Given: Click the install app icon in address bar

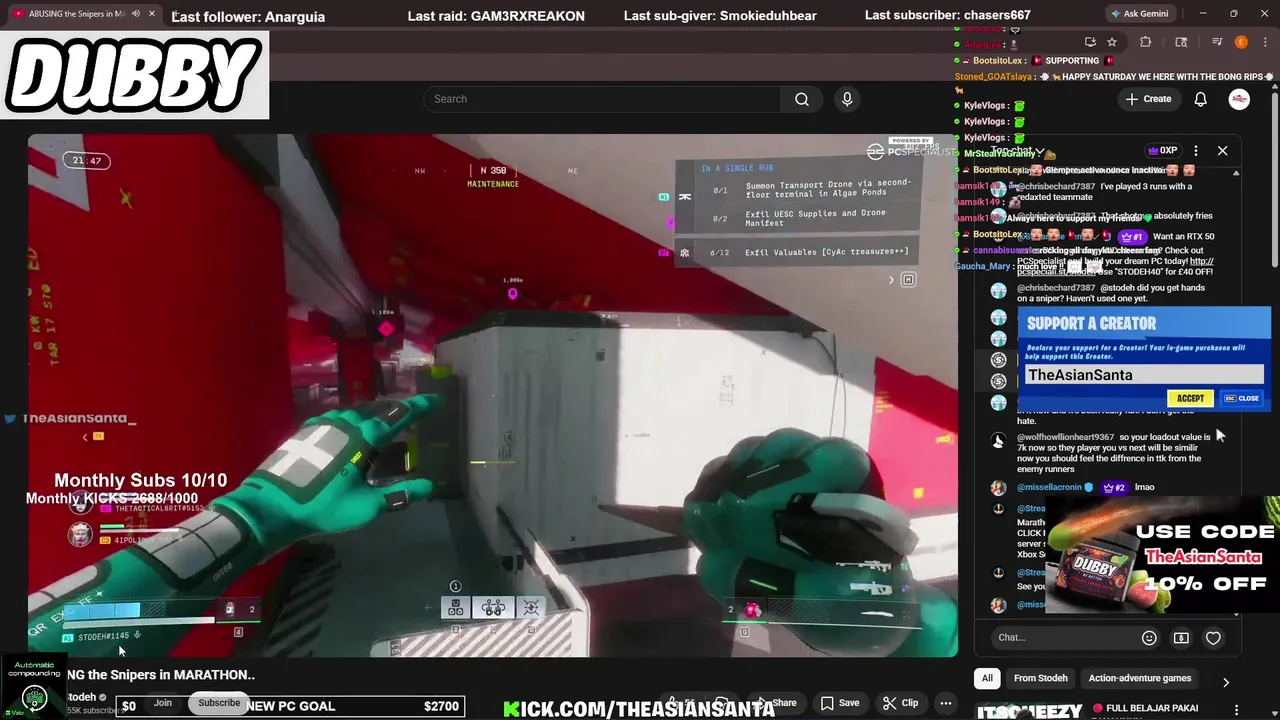Looking at the screenshot, I should pyautogui.click(x=1090, y=42).
